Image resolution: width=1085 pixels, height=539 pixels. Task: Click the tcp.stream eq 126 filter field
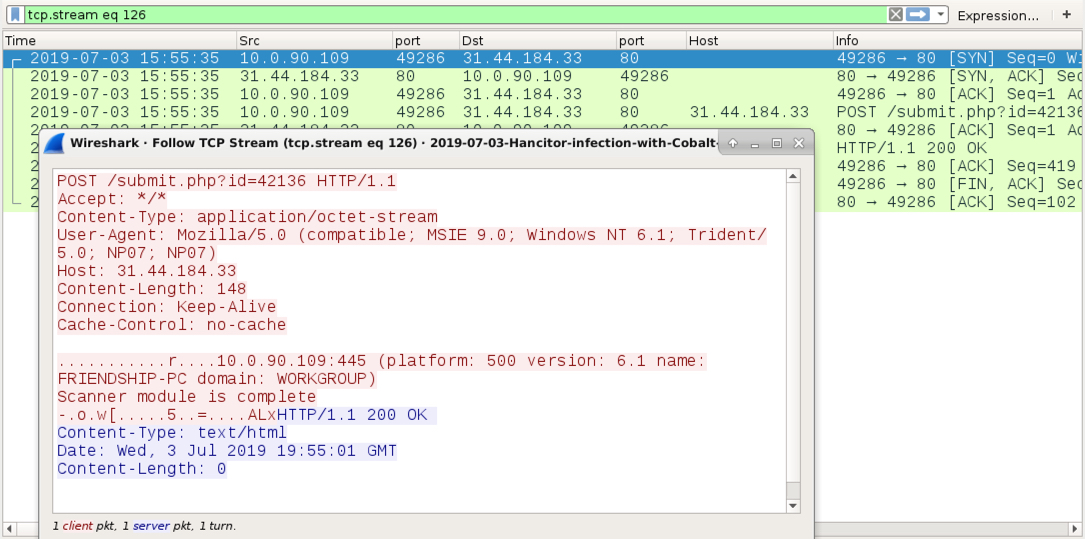pyautogui.click(x=455, y=15)
